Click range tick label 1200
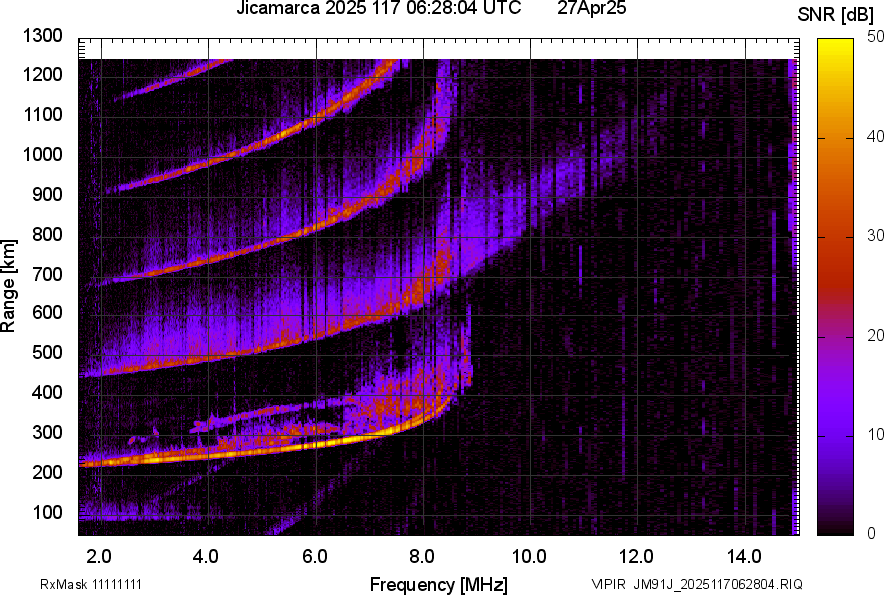This screenshot has height=595, width=884. [x=43, y=74]
